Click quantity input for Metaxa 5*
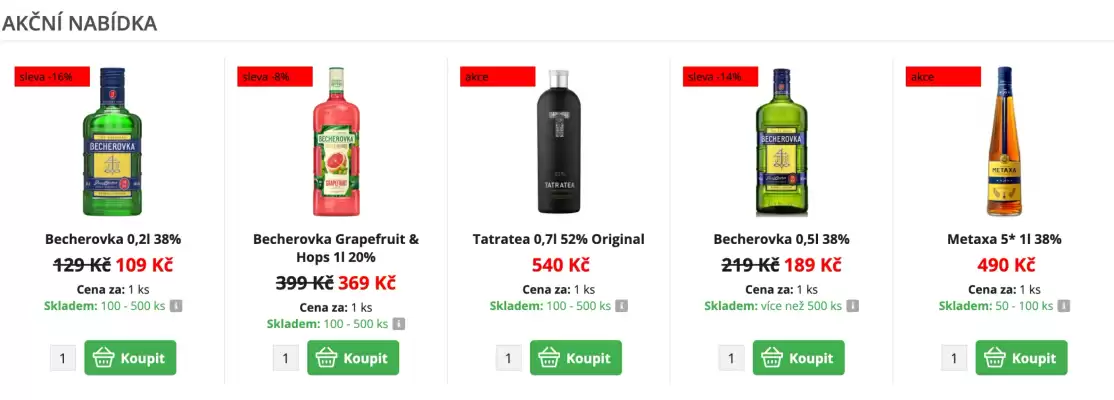This screenshot has width=1114, height=400. tap(954, 358)
